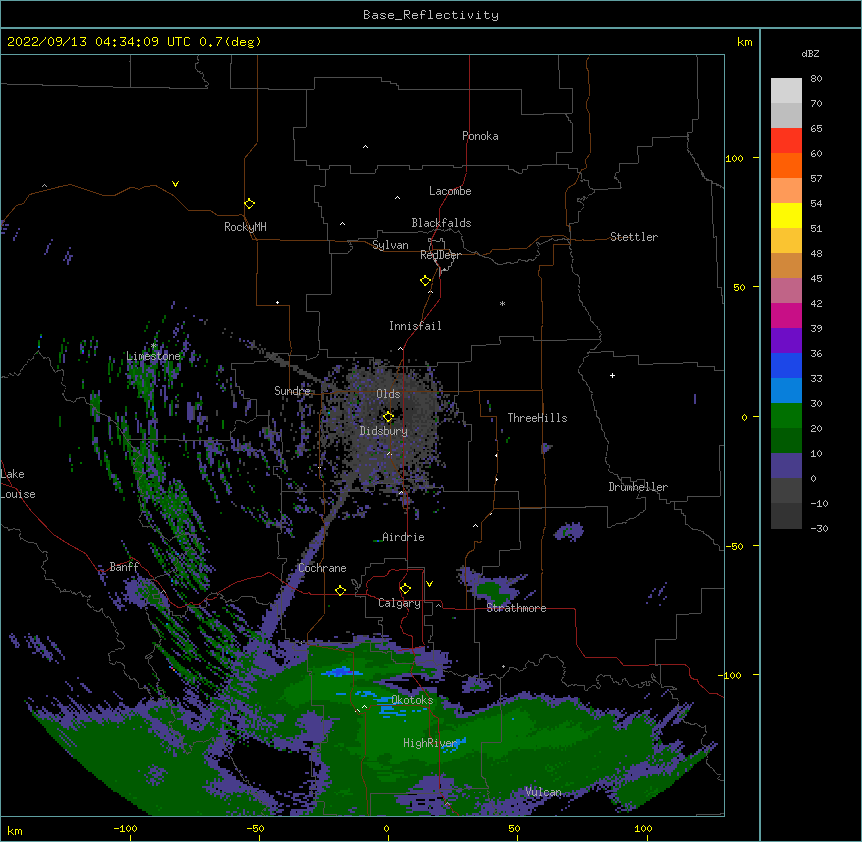Click the dBZ legend heading

810,53
